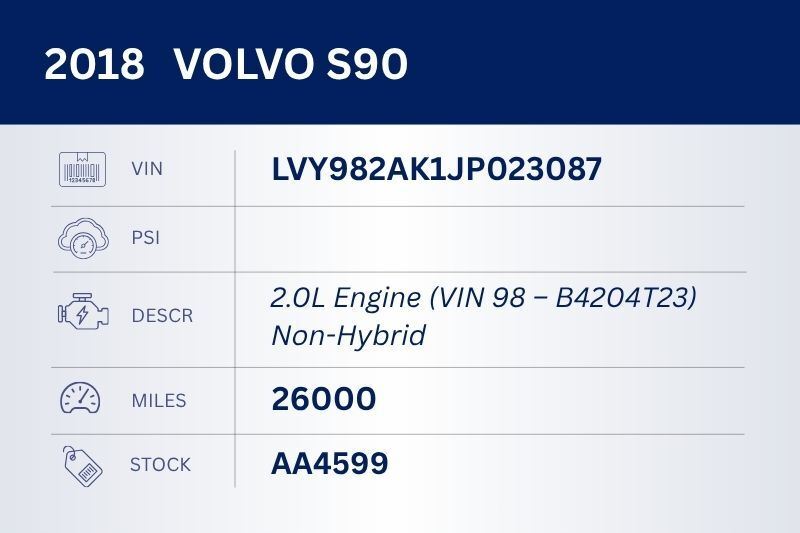Select the VIN row label

(147, 169)
